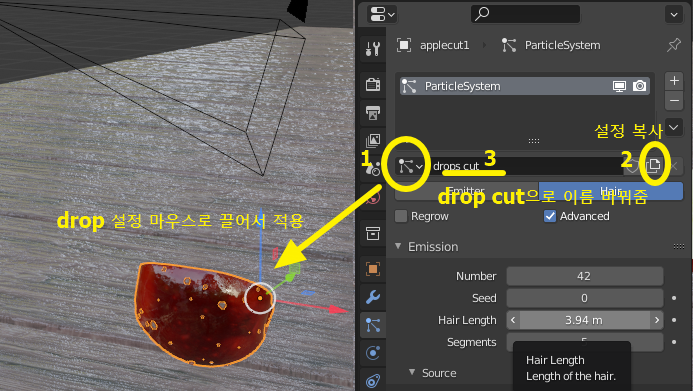Add a new particle system slot

pyautogui.click(x=674, y=81)
